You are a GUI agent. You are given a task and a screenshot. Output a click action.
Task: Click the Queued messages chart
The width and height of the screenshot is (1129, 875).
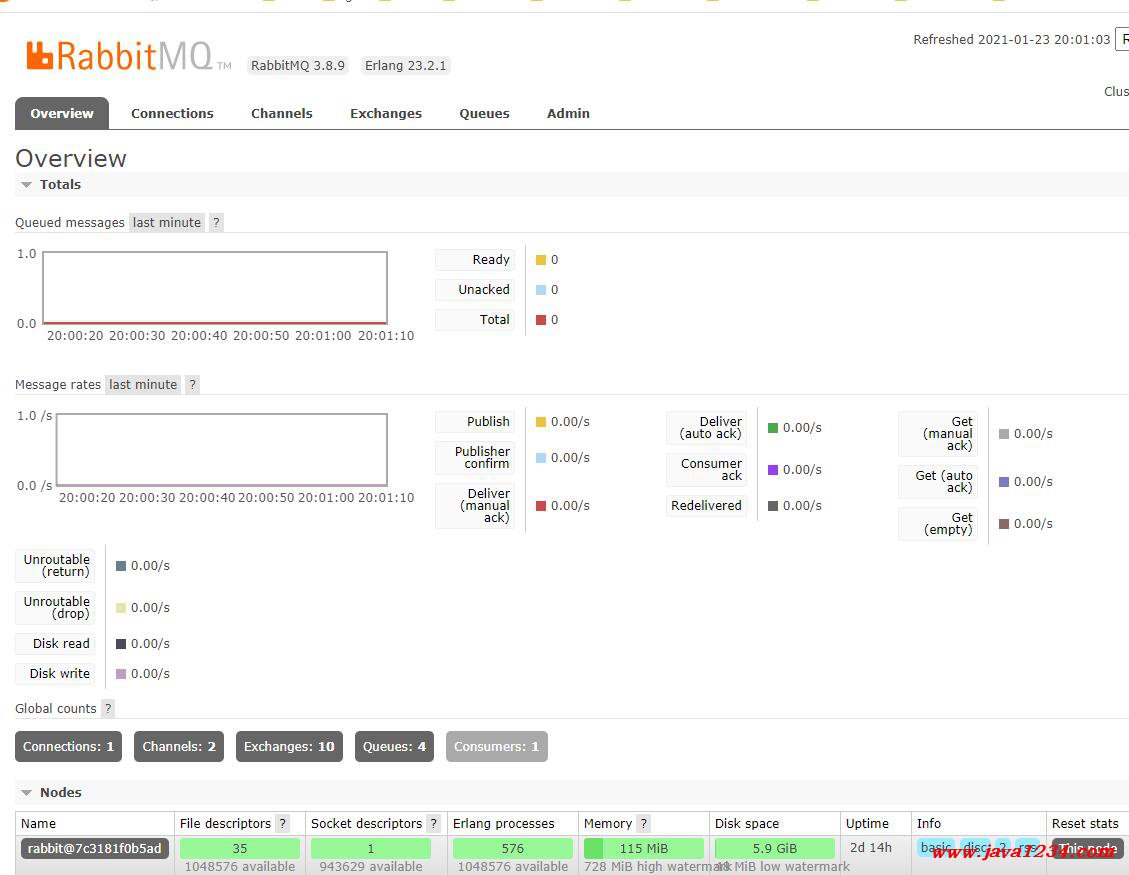pos(215,287)
